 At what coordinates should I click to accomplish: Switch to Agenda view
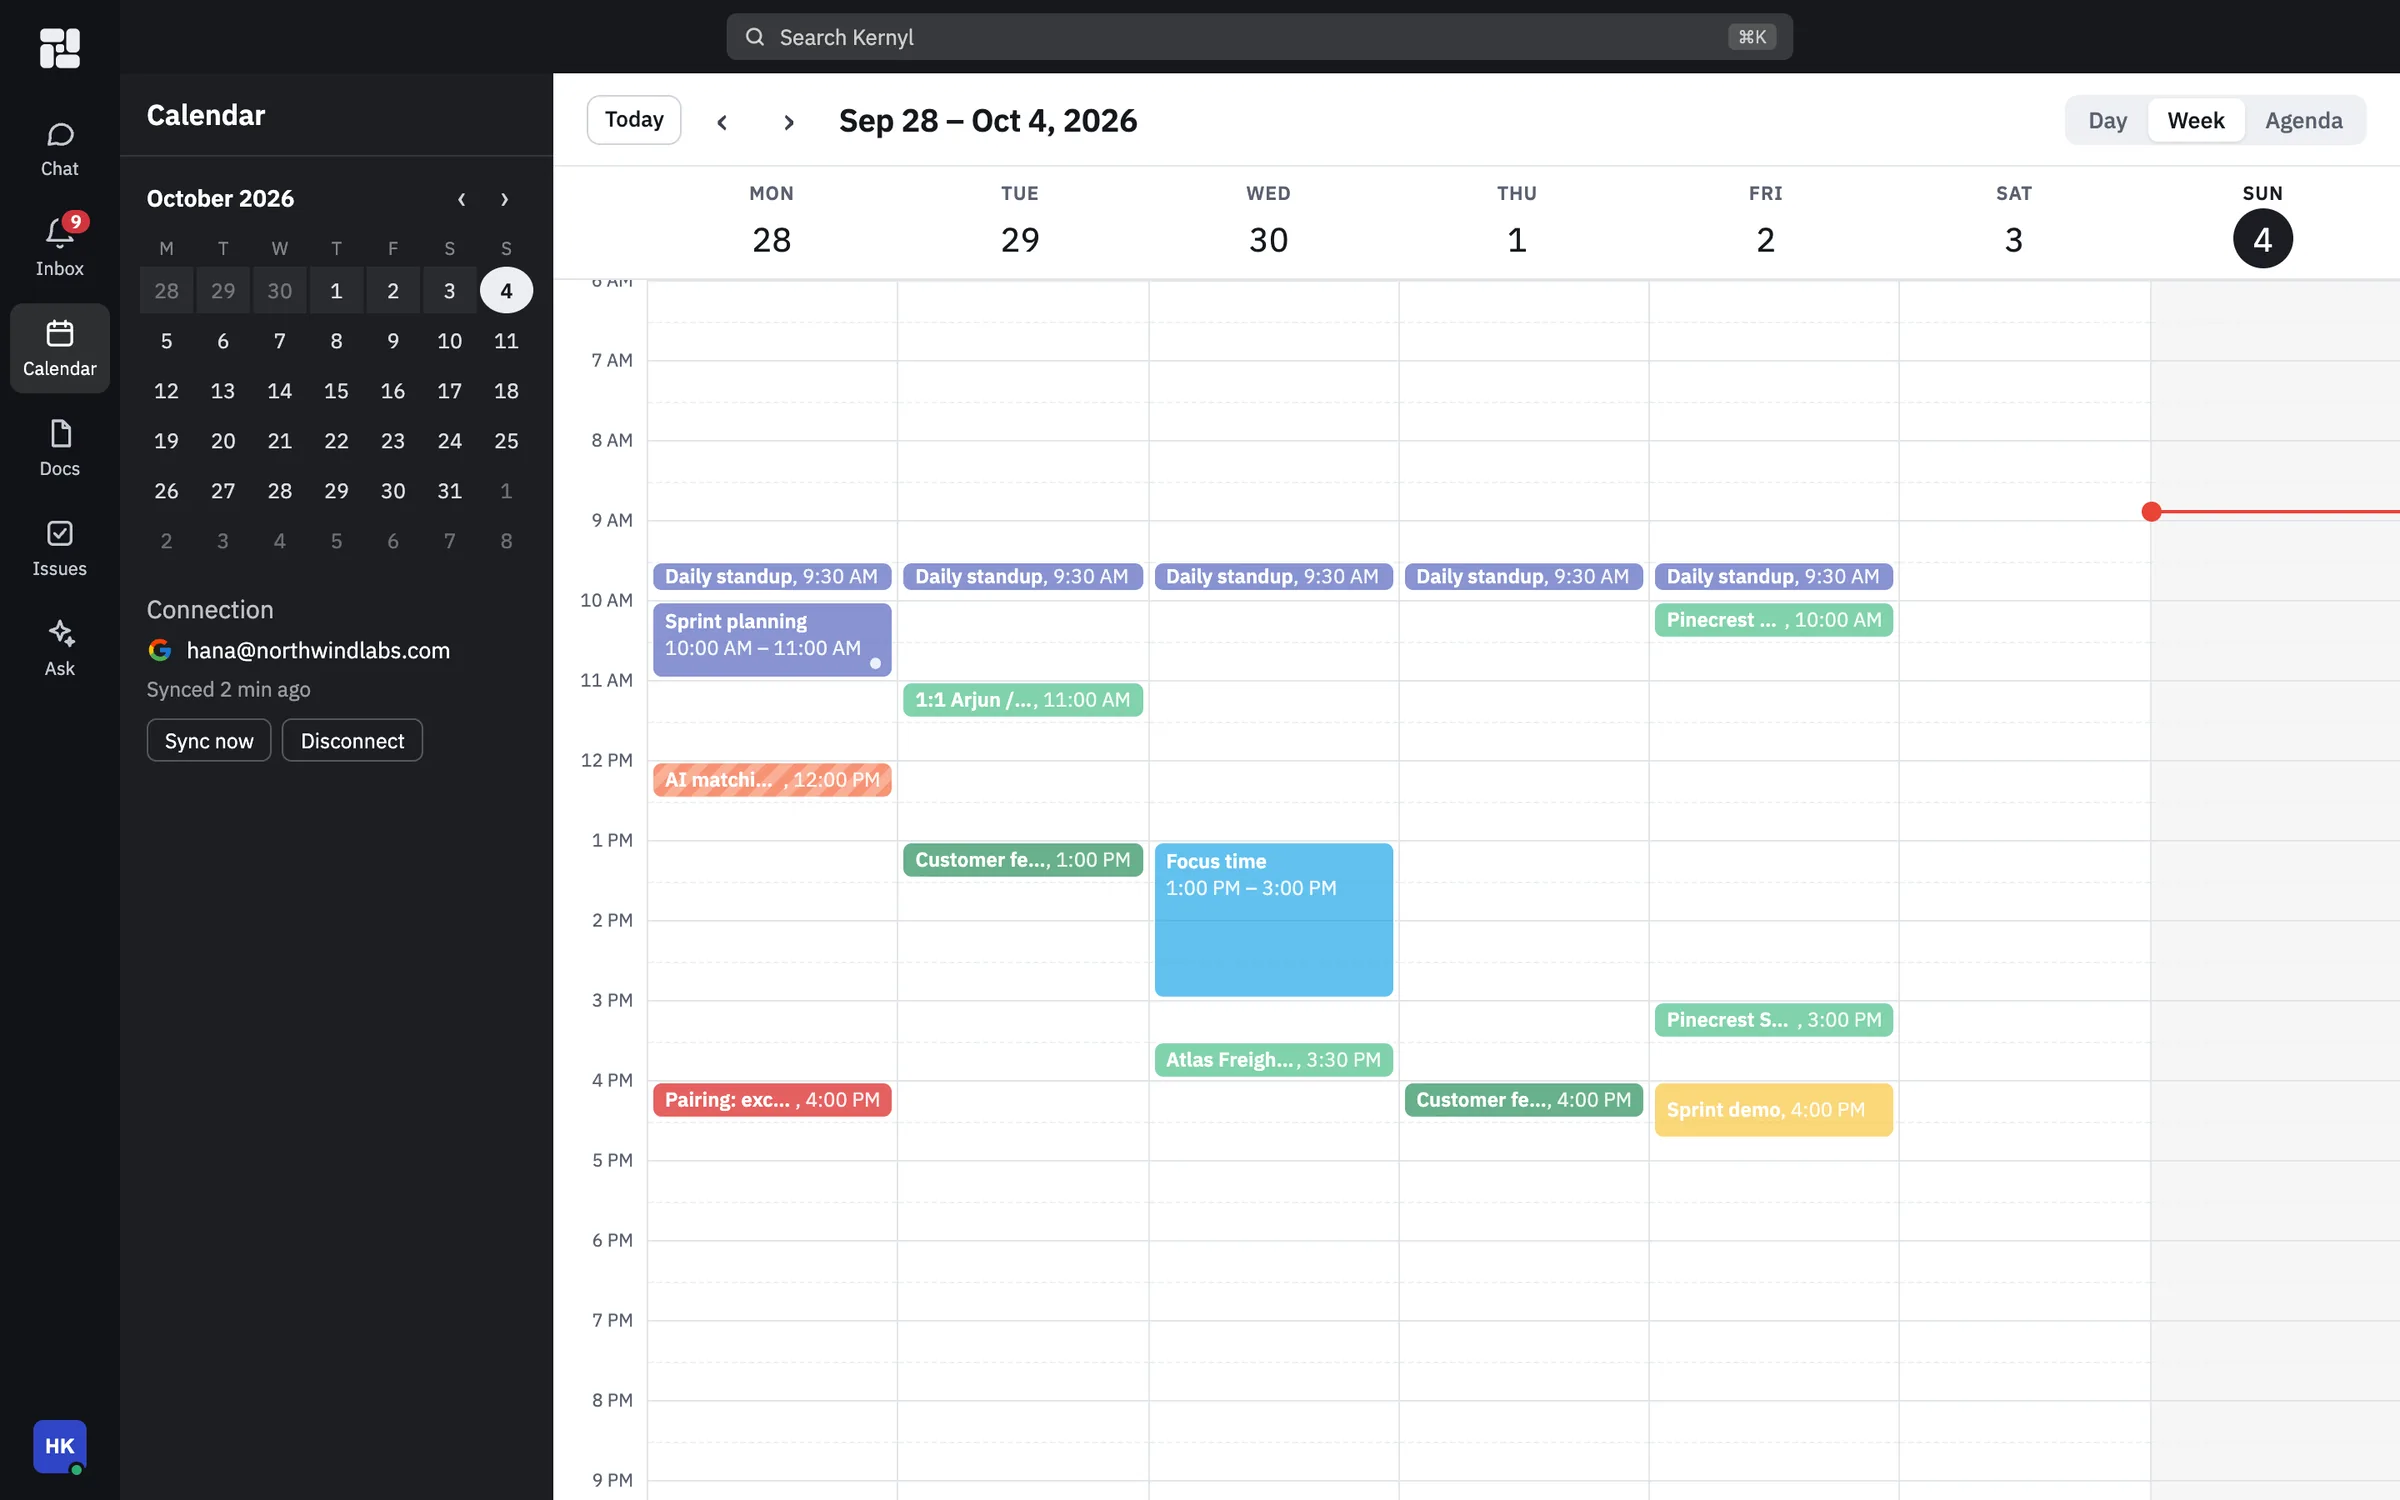point(2303,120)
